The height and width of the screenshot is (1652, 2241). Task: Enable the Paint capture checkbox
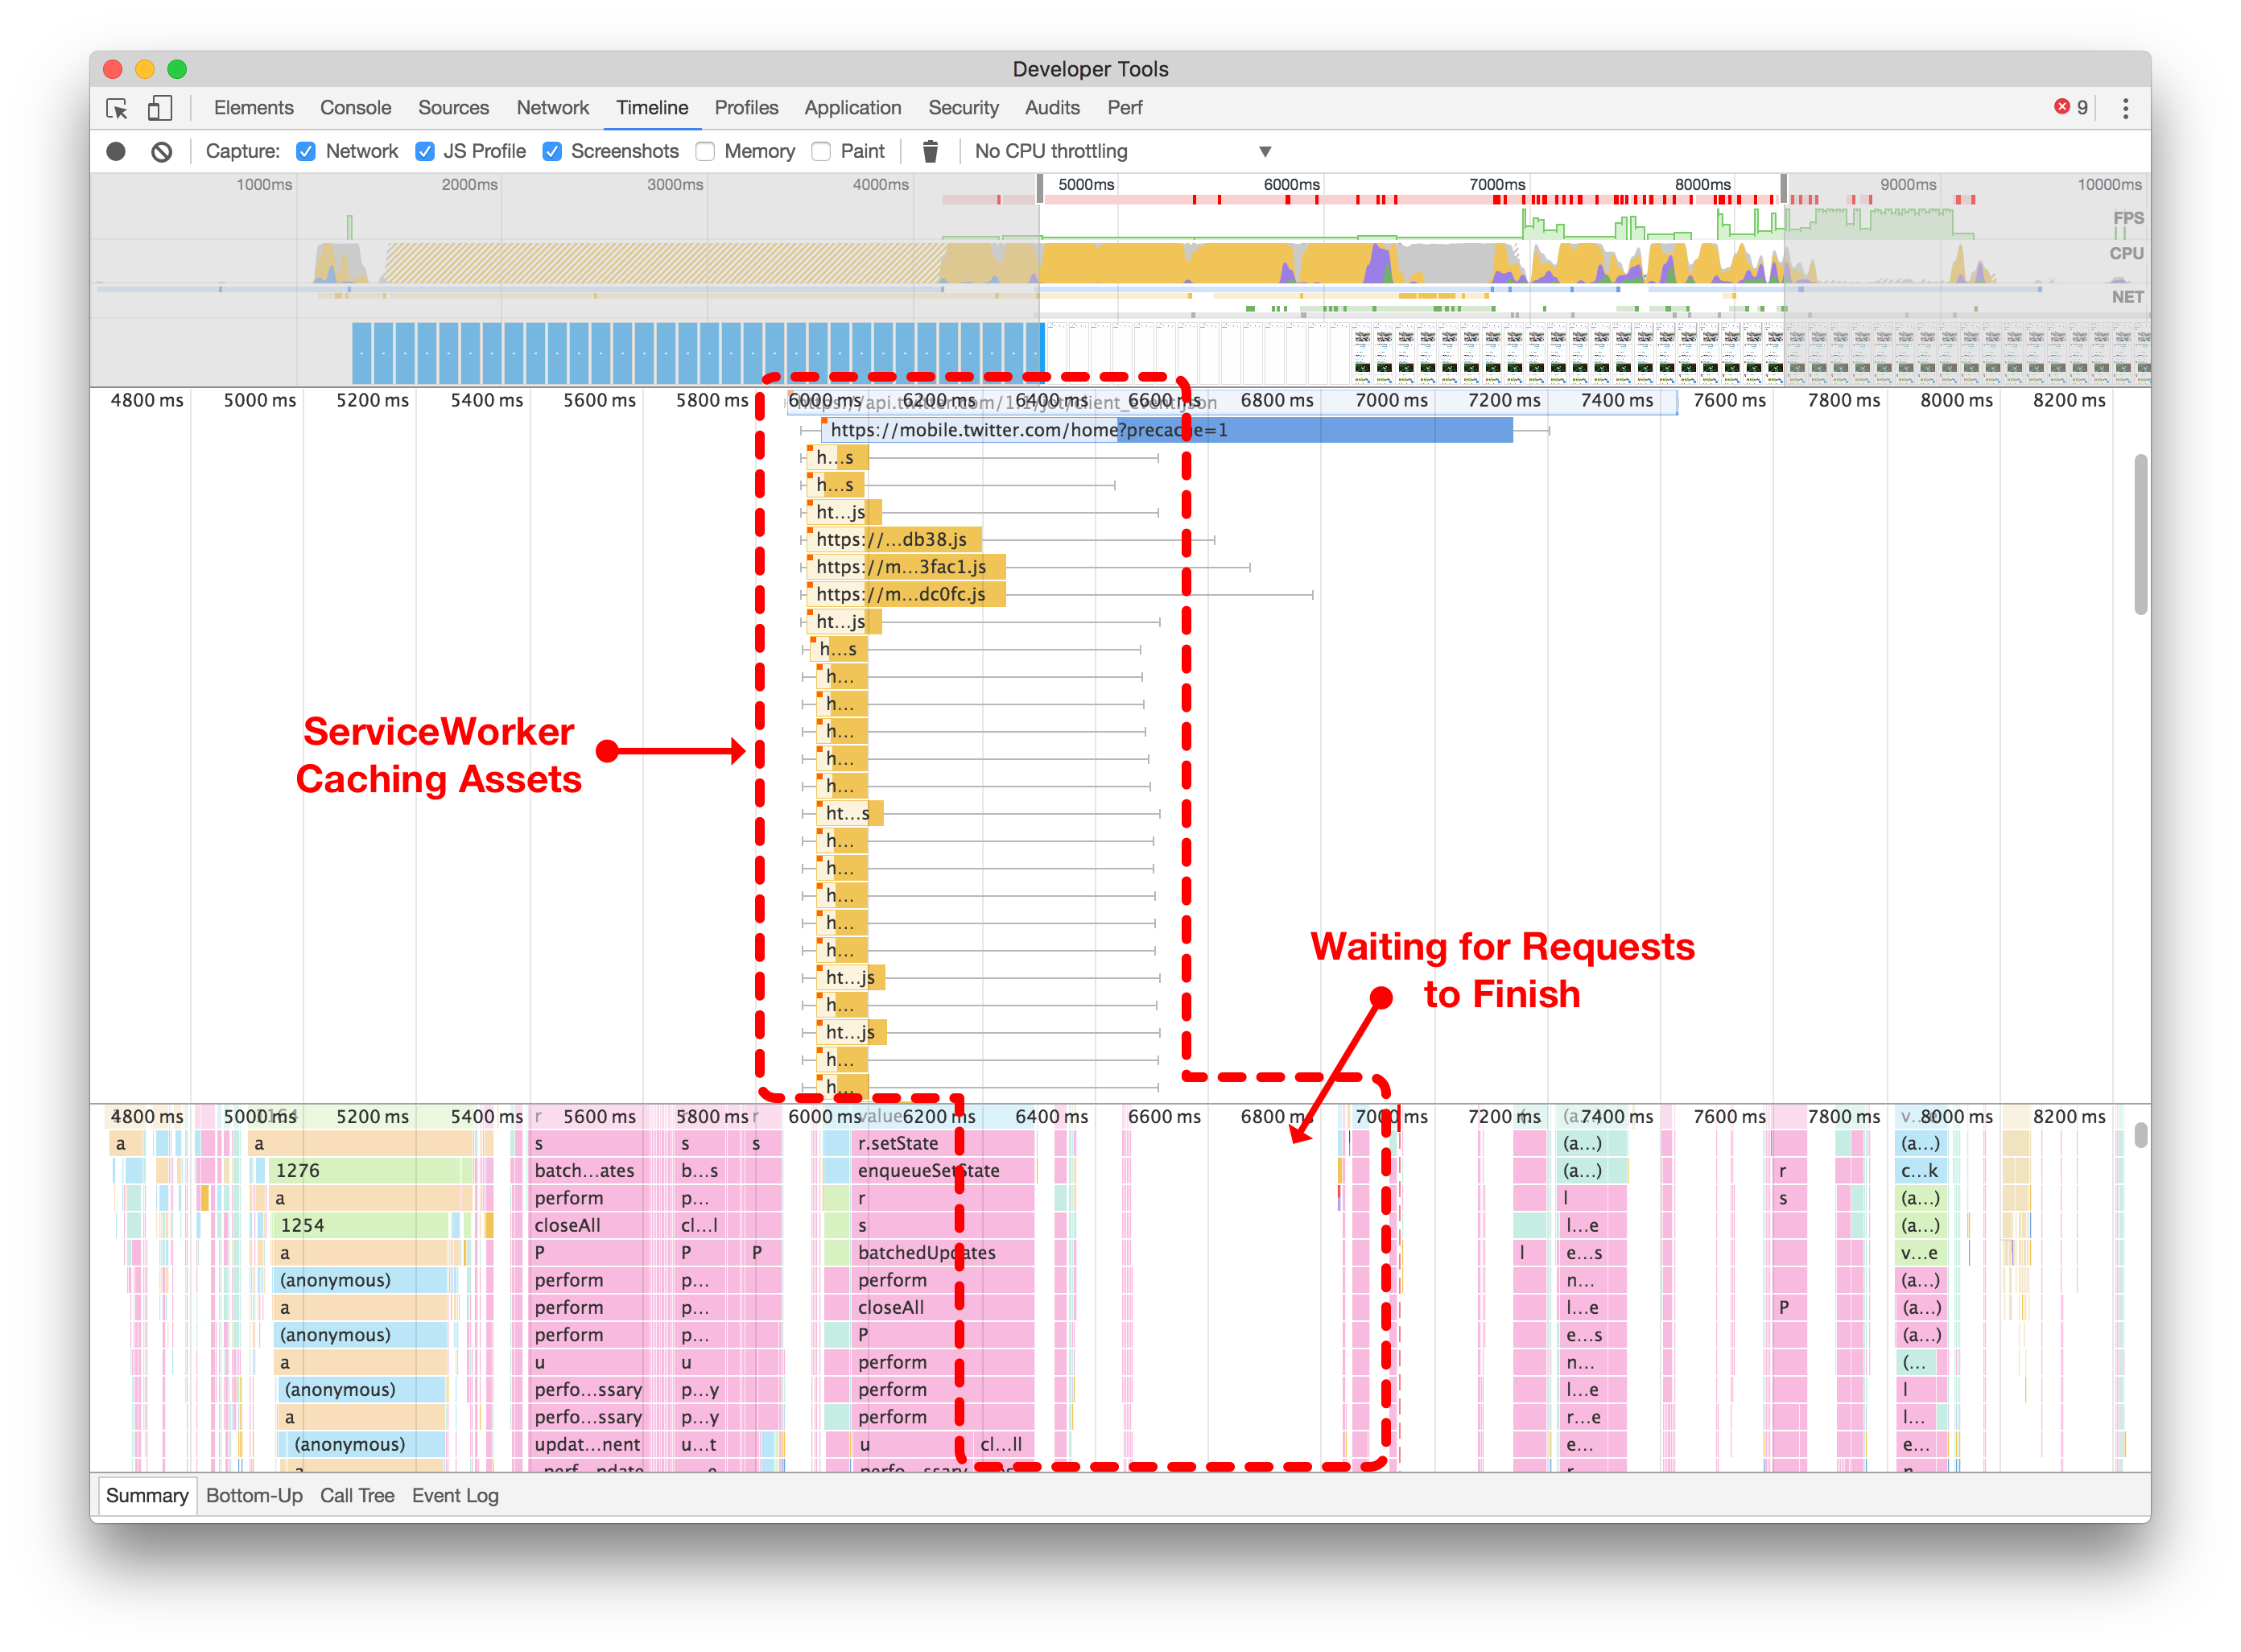click(821, 152)
